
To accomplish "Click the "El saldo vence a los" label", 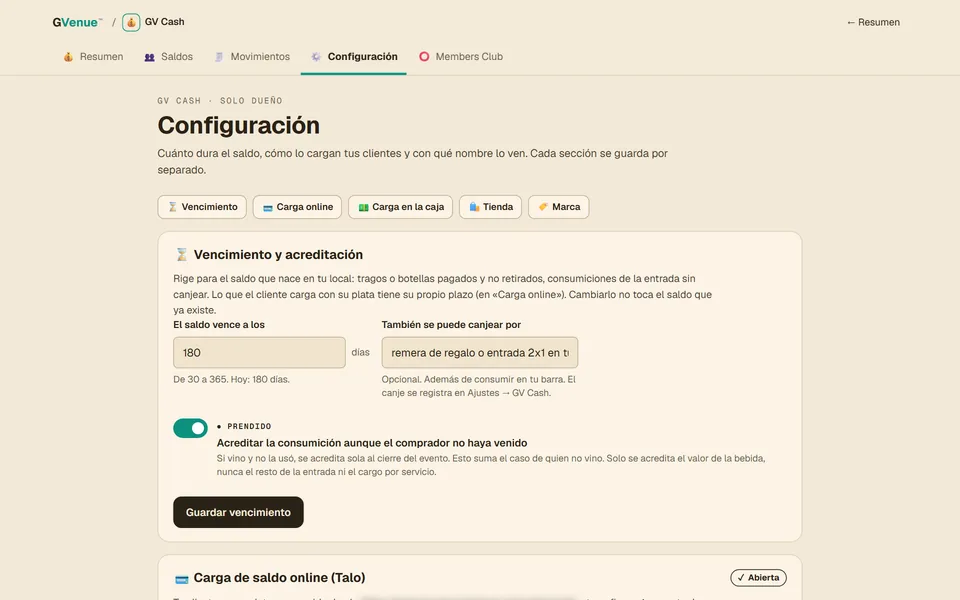I will coord(219,324).
